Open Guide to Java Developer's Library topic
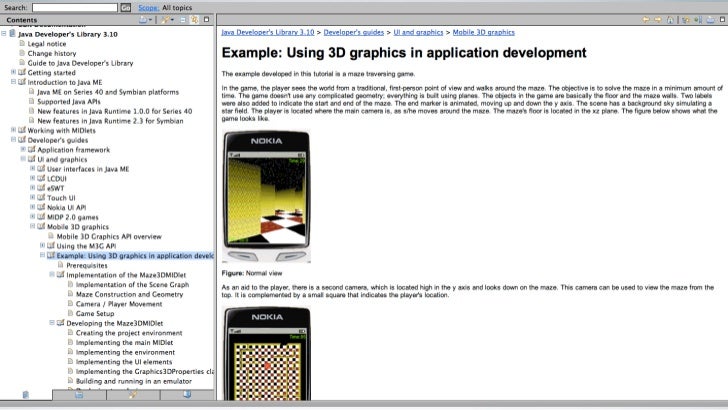Image resolution: width=728 pixels, height=410 pixels. [80, 63]
